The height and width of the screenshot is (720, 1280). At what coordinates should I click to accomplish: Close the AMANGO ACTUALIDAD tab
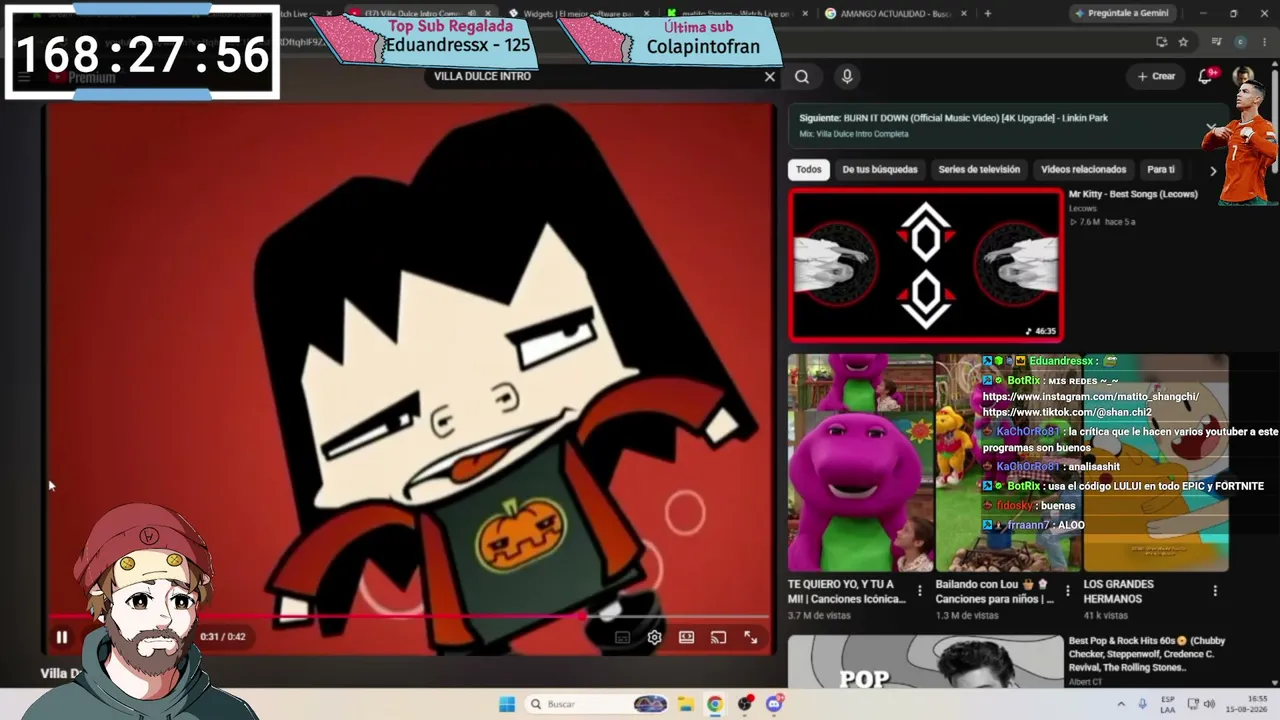[x=965, y=14]
